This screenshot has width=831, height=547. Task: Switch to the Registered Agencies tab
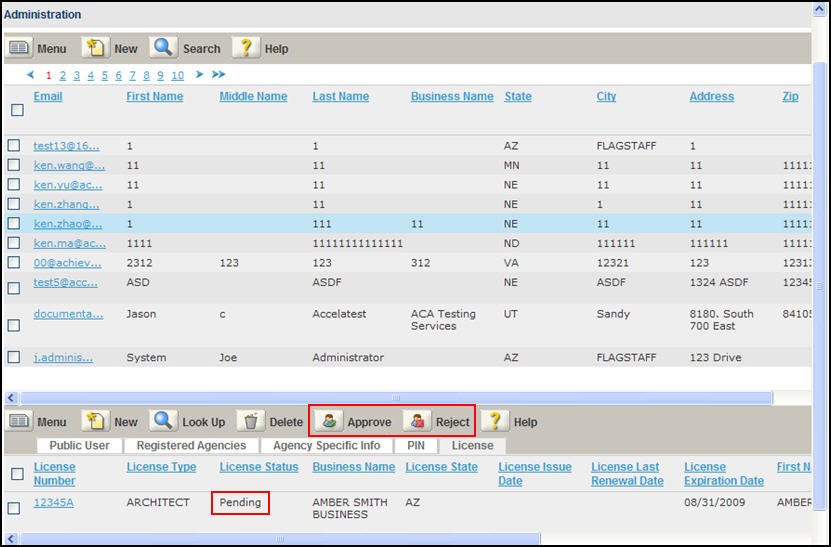click(191, 446)
